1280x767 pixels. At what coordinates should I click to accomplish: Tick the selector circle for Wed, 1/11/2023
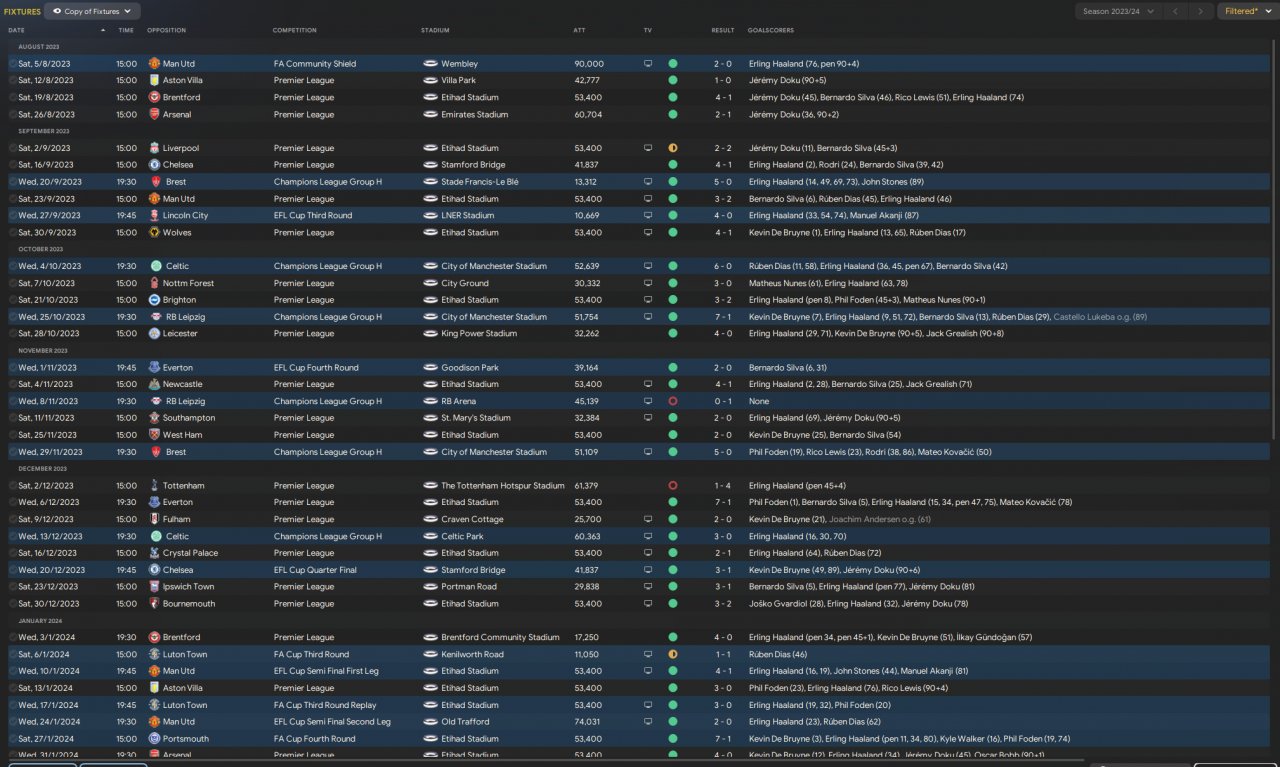tap(13, 367)
